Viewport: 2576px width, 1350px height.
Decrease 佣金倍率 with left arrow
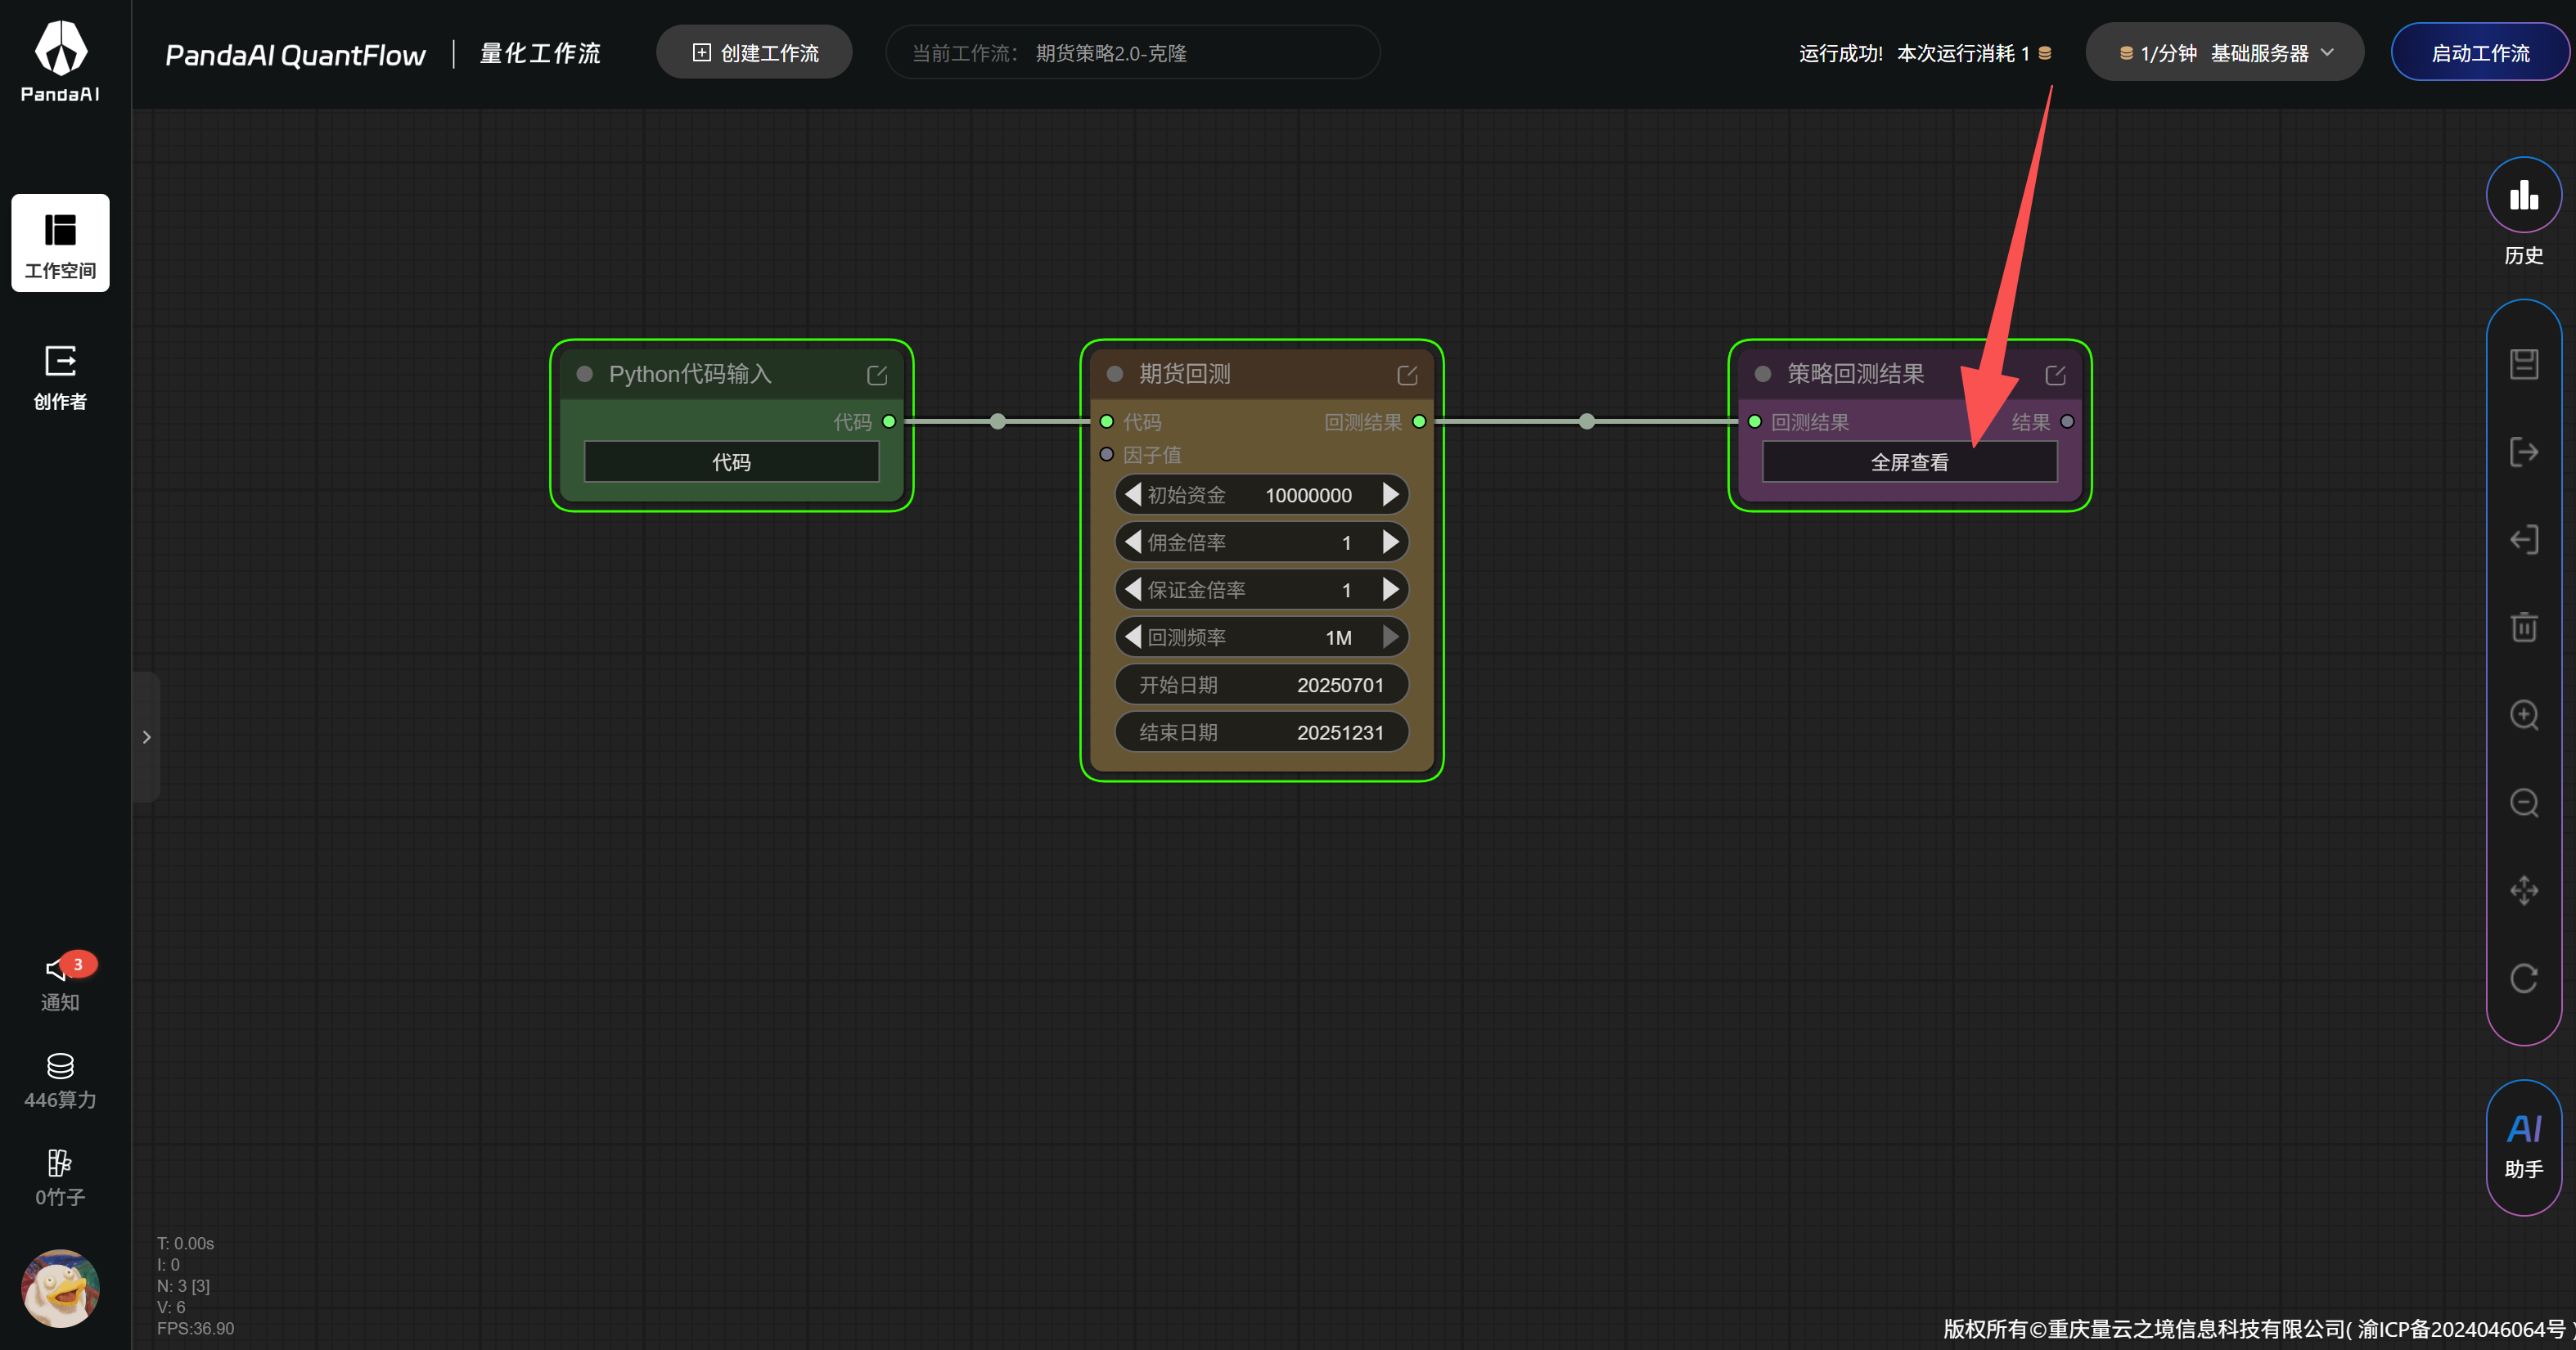(x=1133, y=542)
